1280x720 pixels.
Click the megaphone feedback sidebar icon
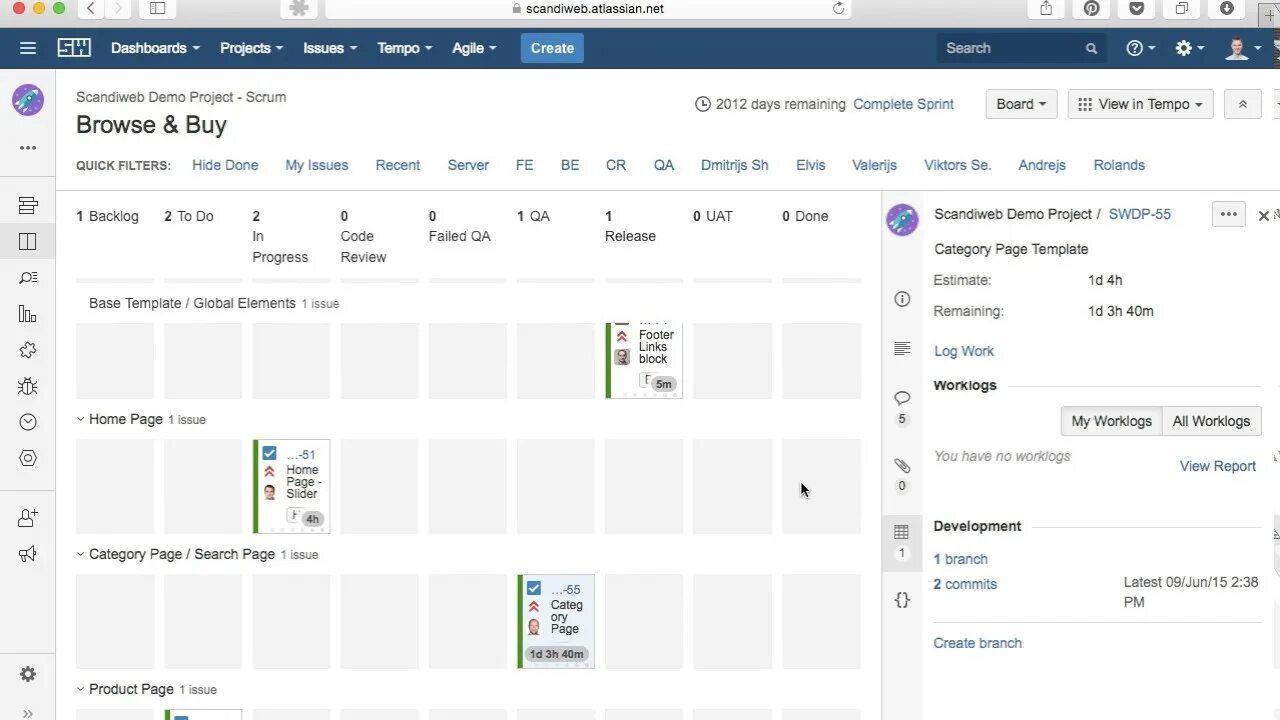[28, 554]
